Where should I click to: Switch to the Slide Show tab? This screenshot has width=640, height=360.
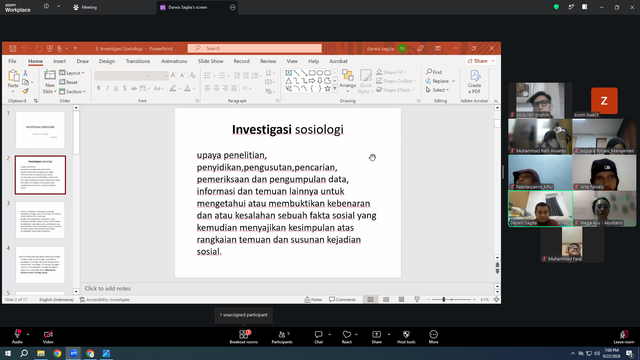point(211,61)
